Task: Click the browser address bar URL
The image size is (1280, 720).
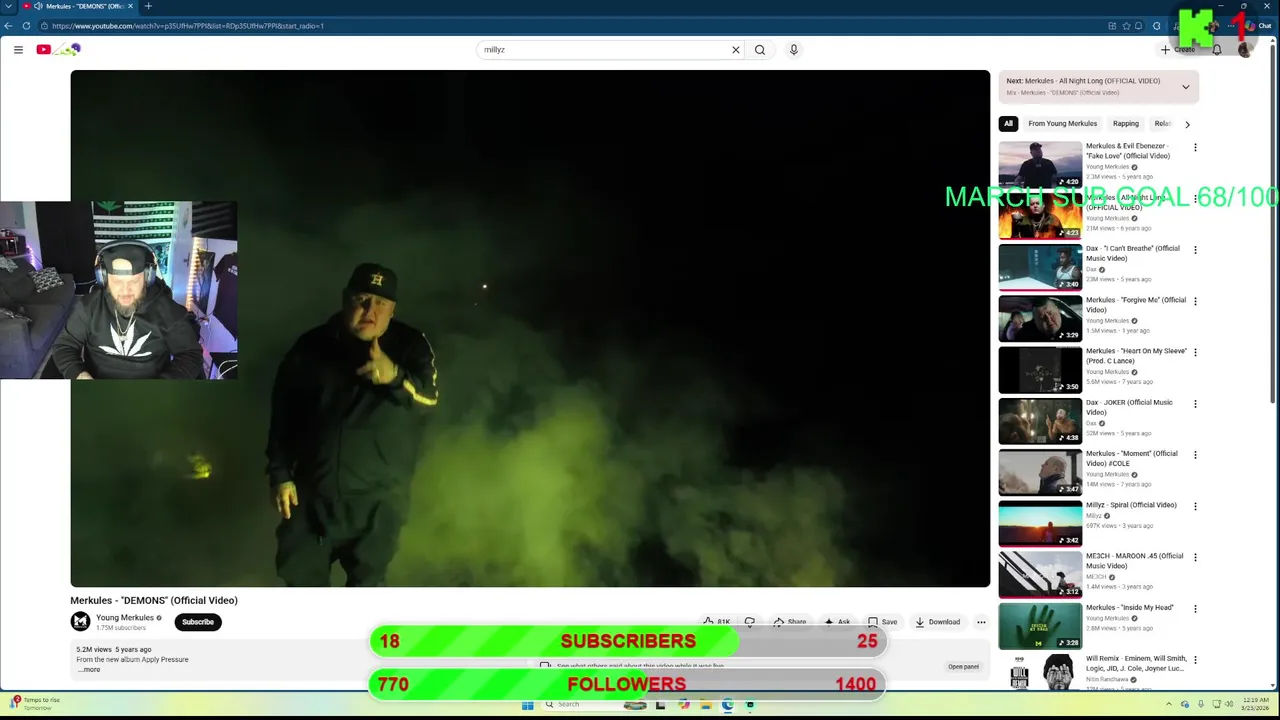Action: (x=188, y=26)
